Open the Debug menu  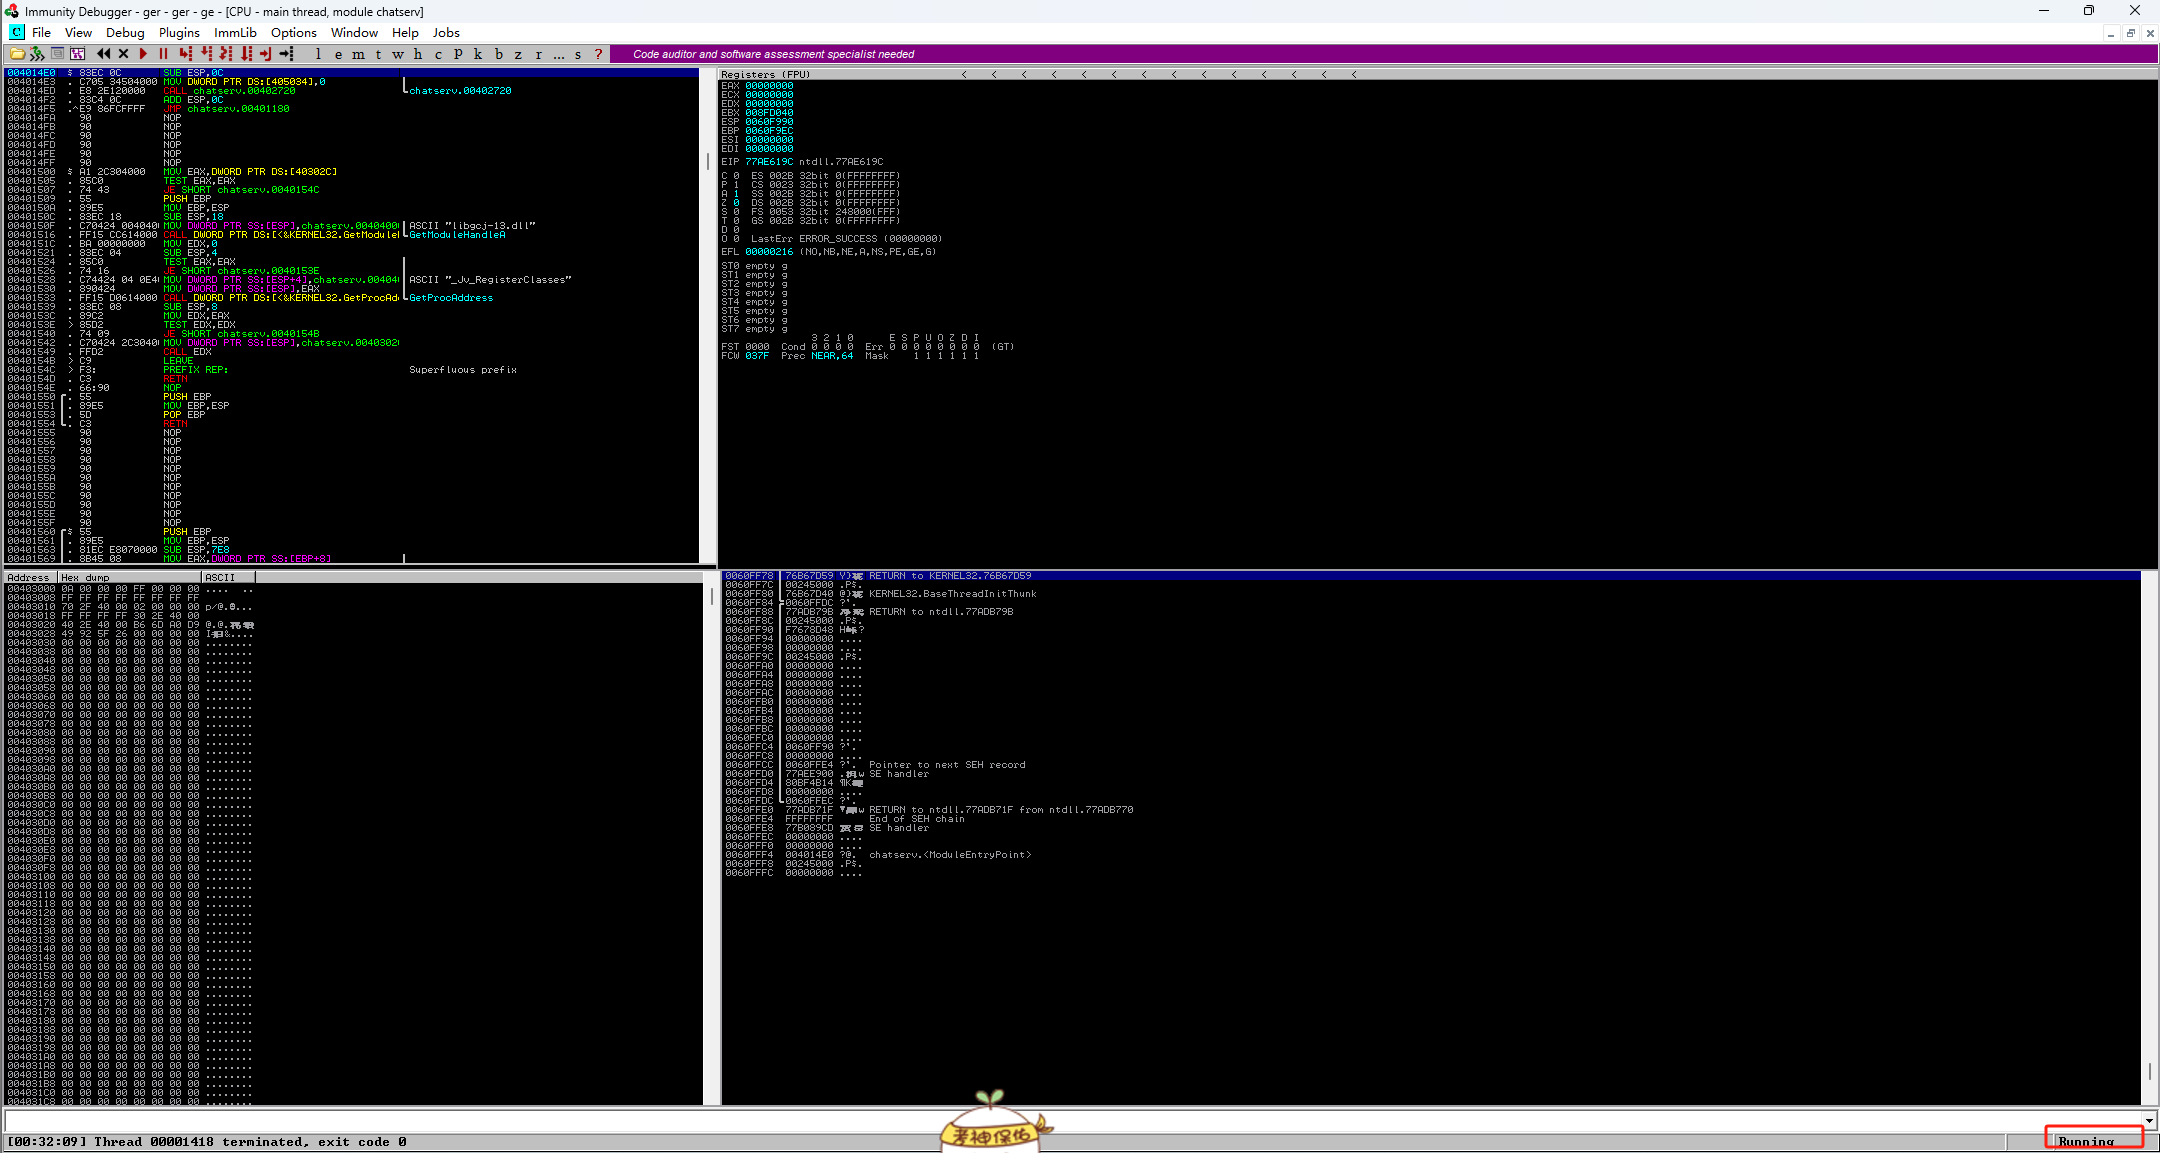125,33
